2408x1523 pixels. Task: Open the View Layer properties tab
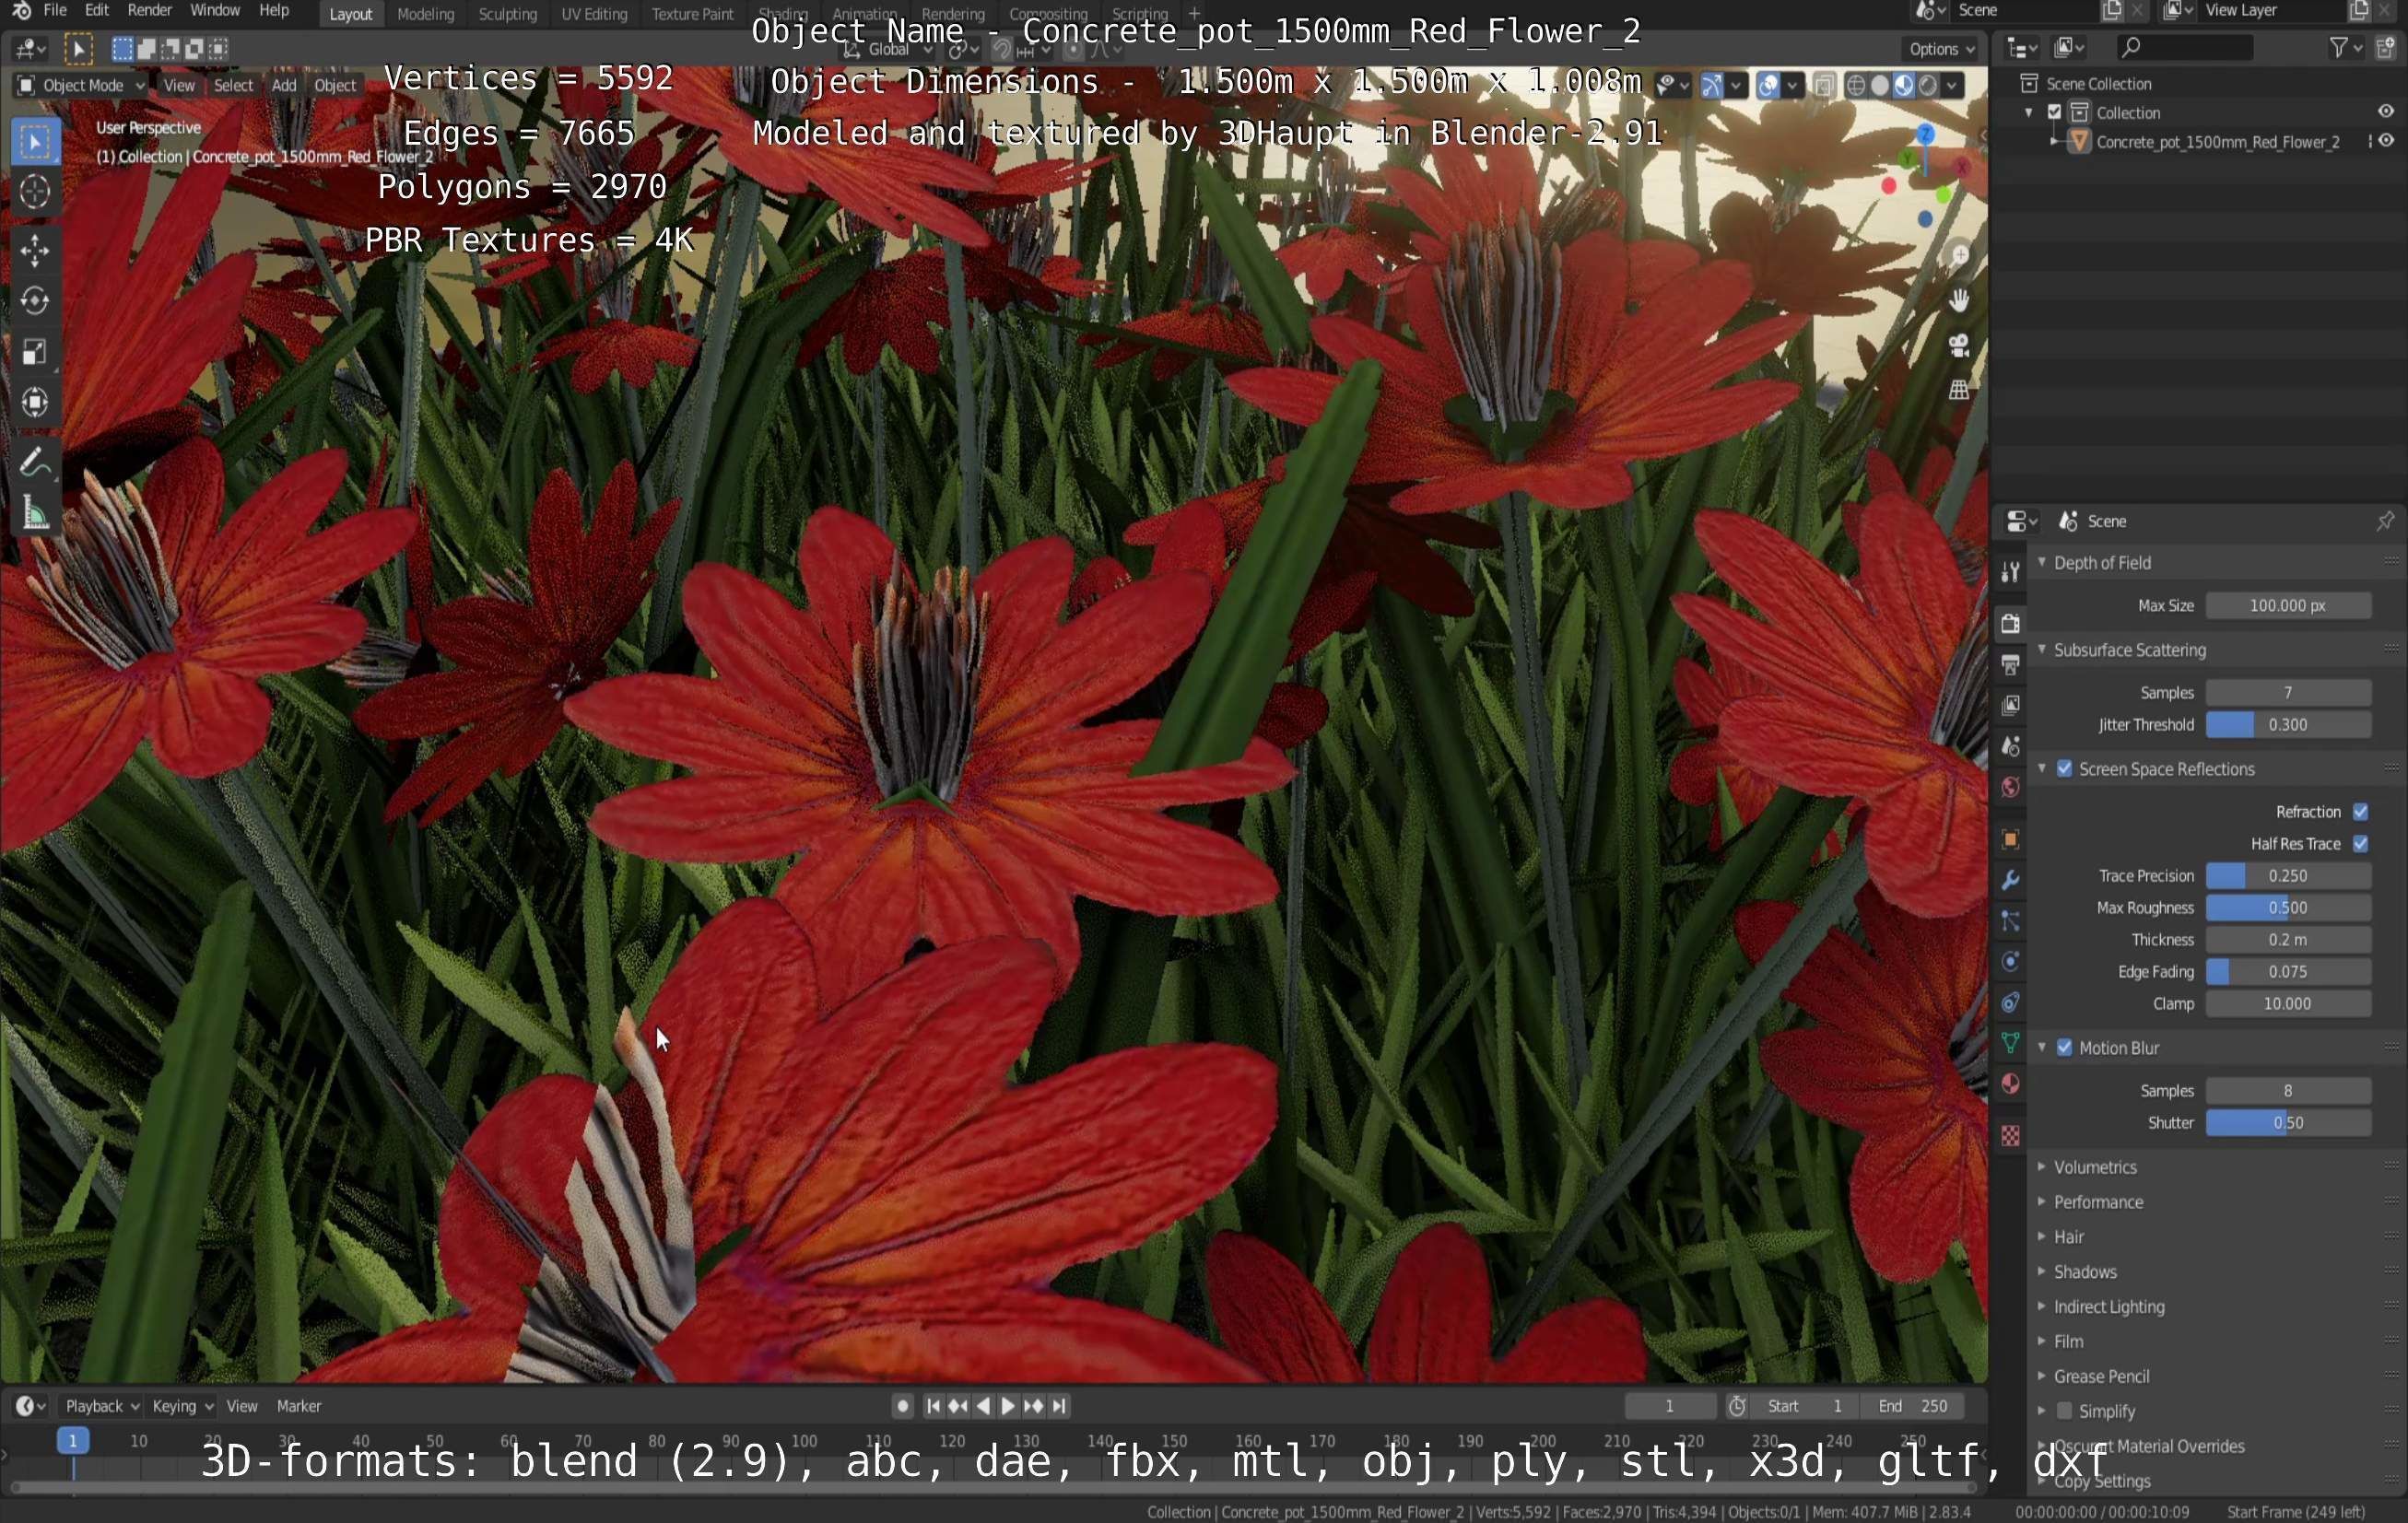click(2010, 705)
